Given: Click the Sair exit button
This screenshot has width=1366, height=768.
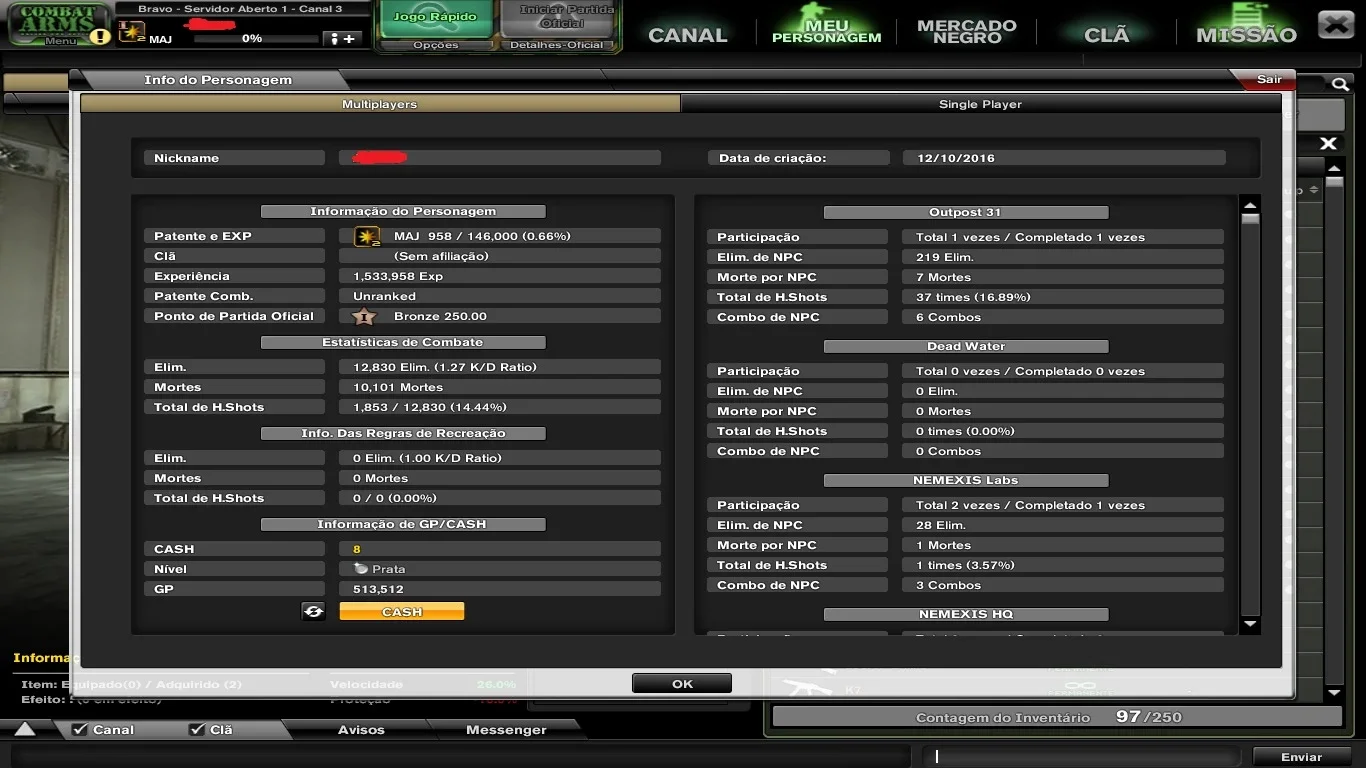Looking at the screenshot, I should tap(1268, 79).
